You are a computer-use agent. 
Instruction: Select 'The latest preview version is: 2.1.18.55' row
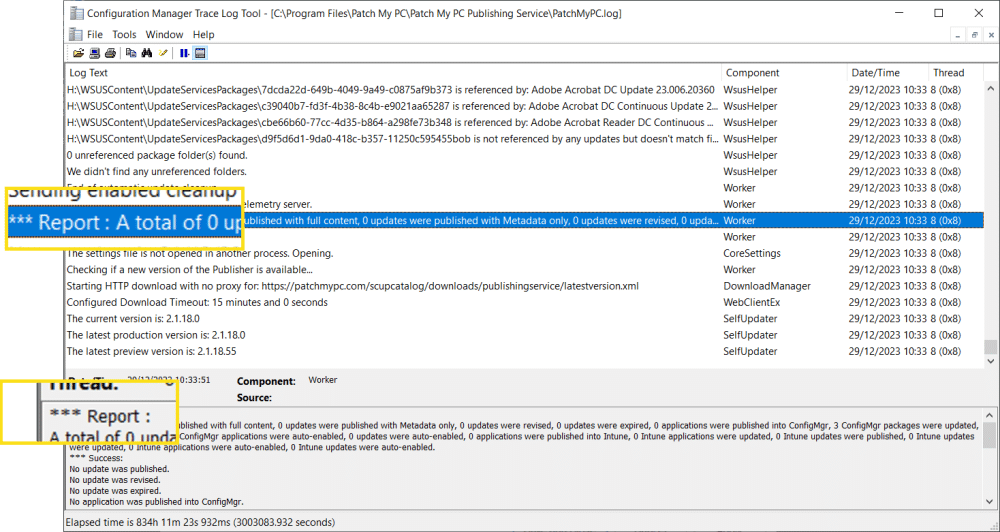[524, 351]
